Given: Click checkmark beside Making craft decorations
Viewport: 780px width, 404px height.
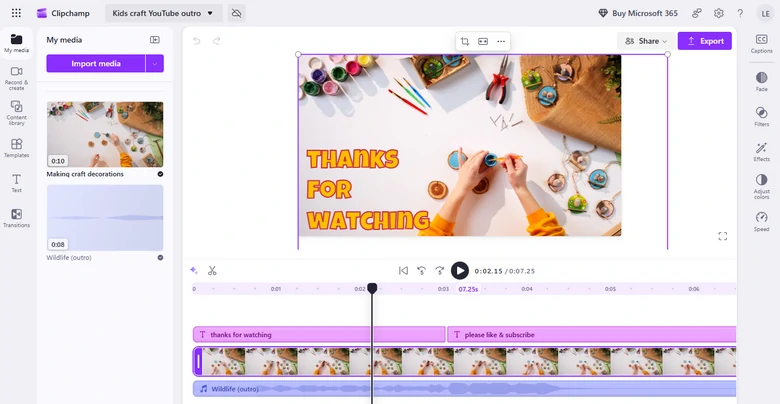Looking at the screenshot, I should [160, 174].
